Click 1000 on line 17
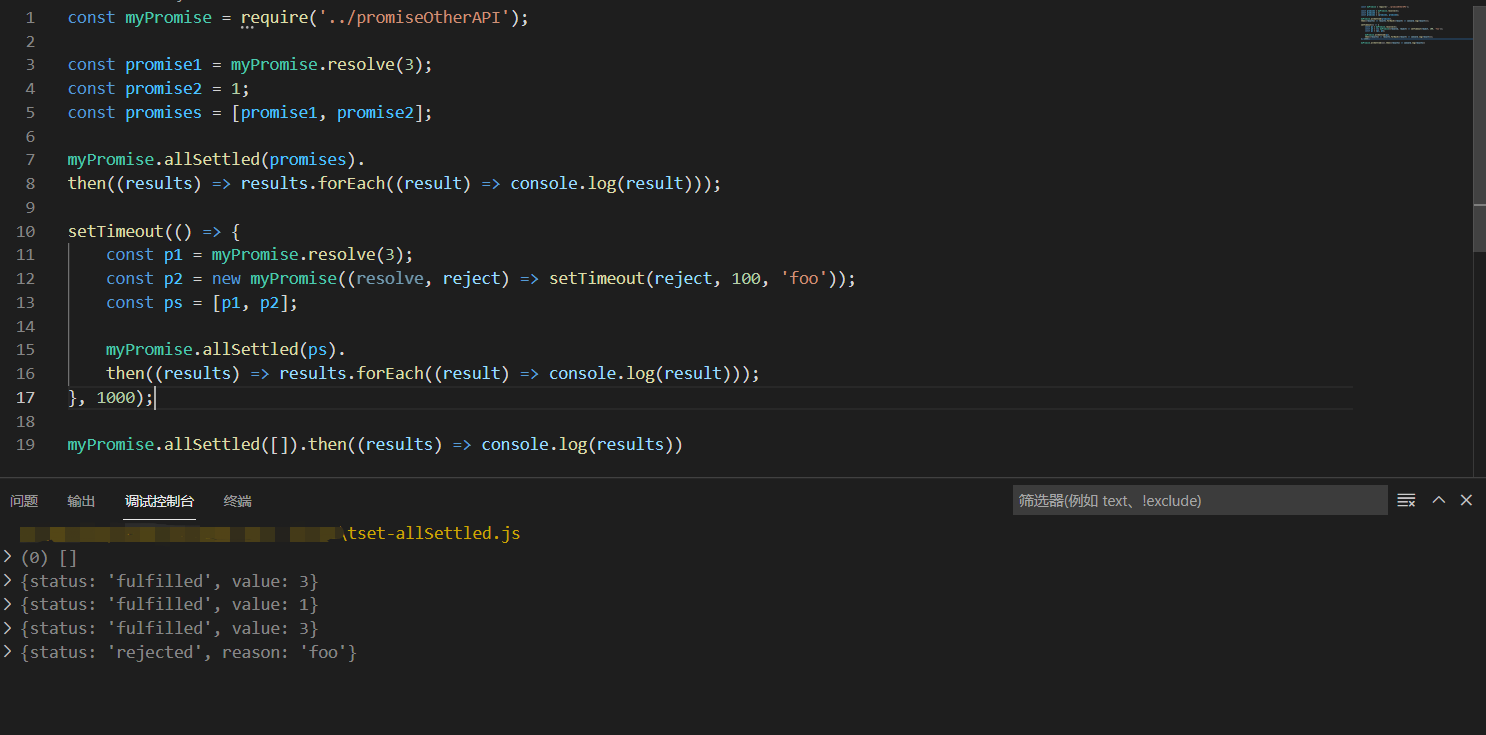 click(116, 398)
